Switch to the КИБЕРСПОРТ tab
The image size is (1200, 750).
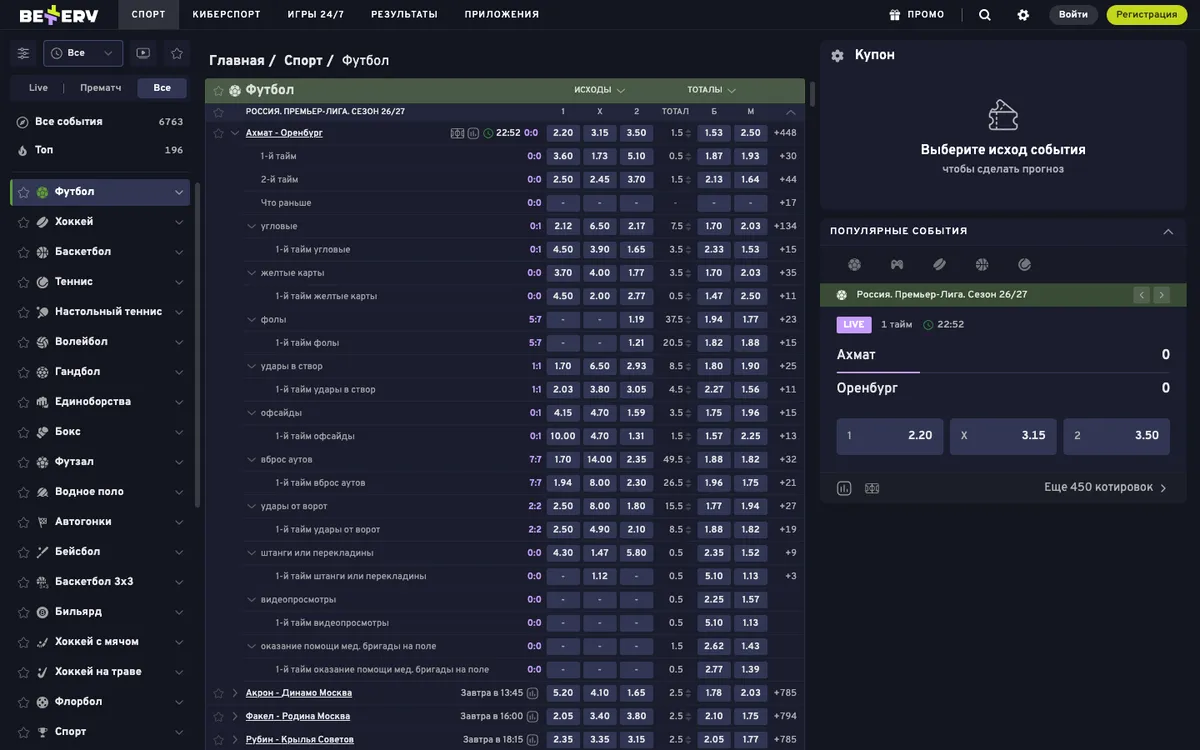click(x=226, y=15)
